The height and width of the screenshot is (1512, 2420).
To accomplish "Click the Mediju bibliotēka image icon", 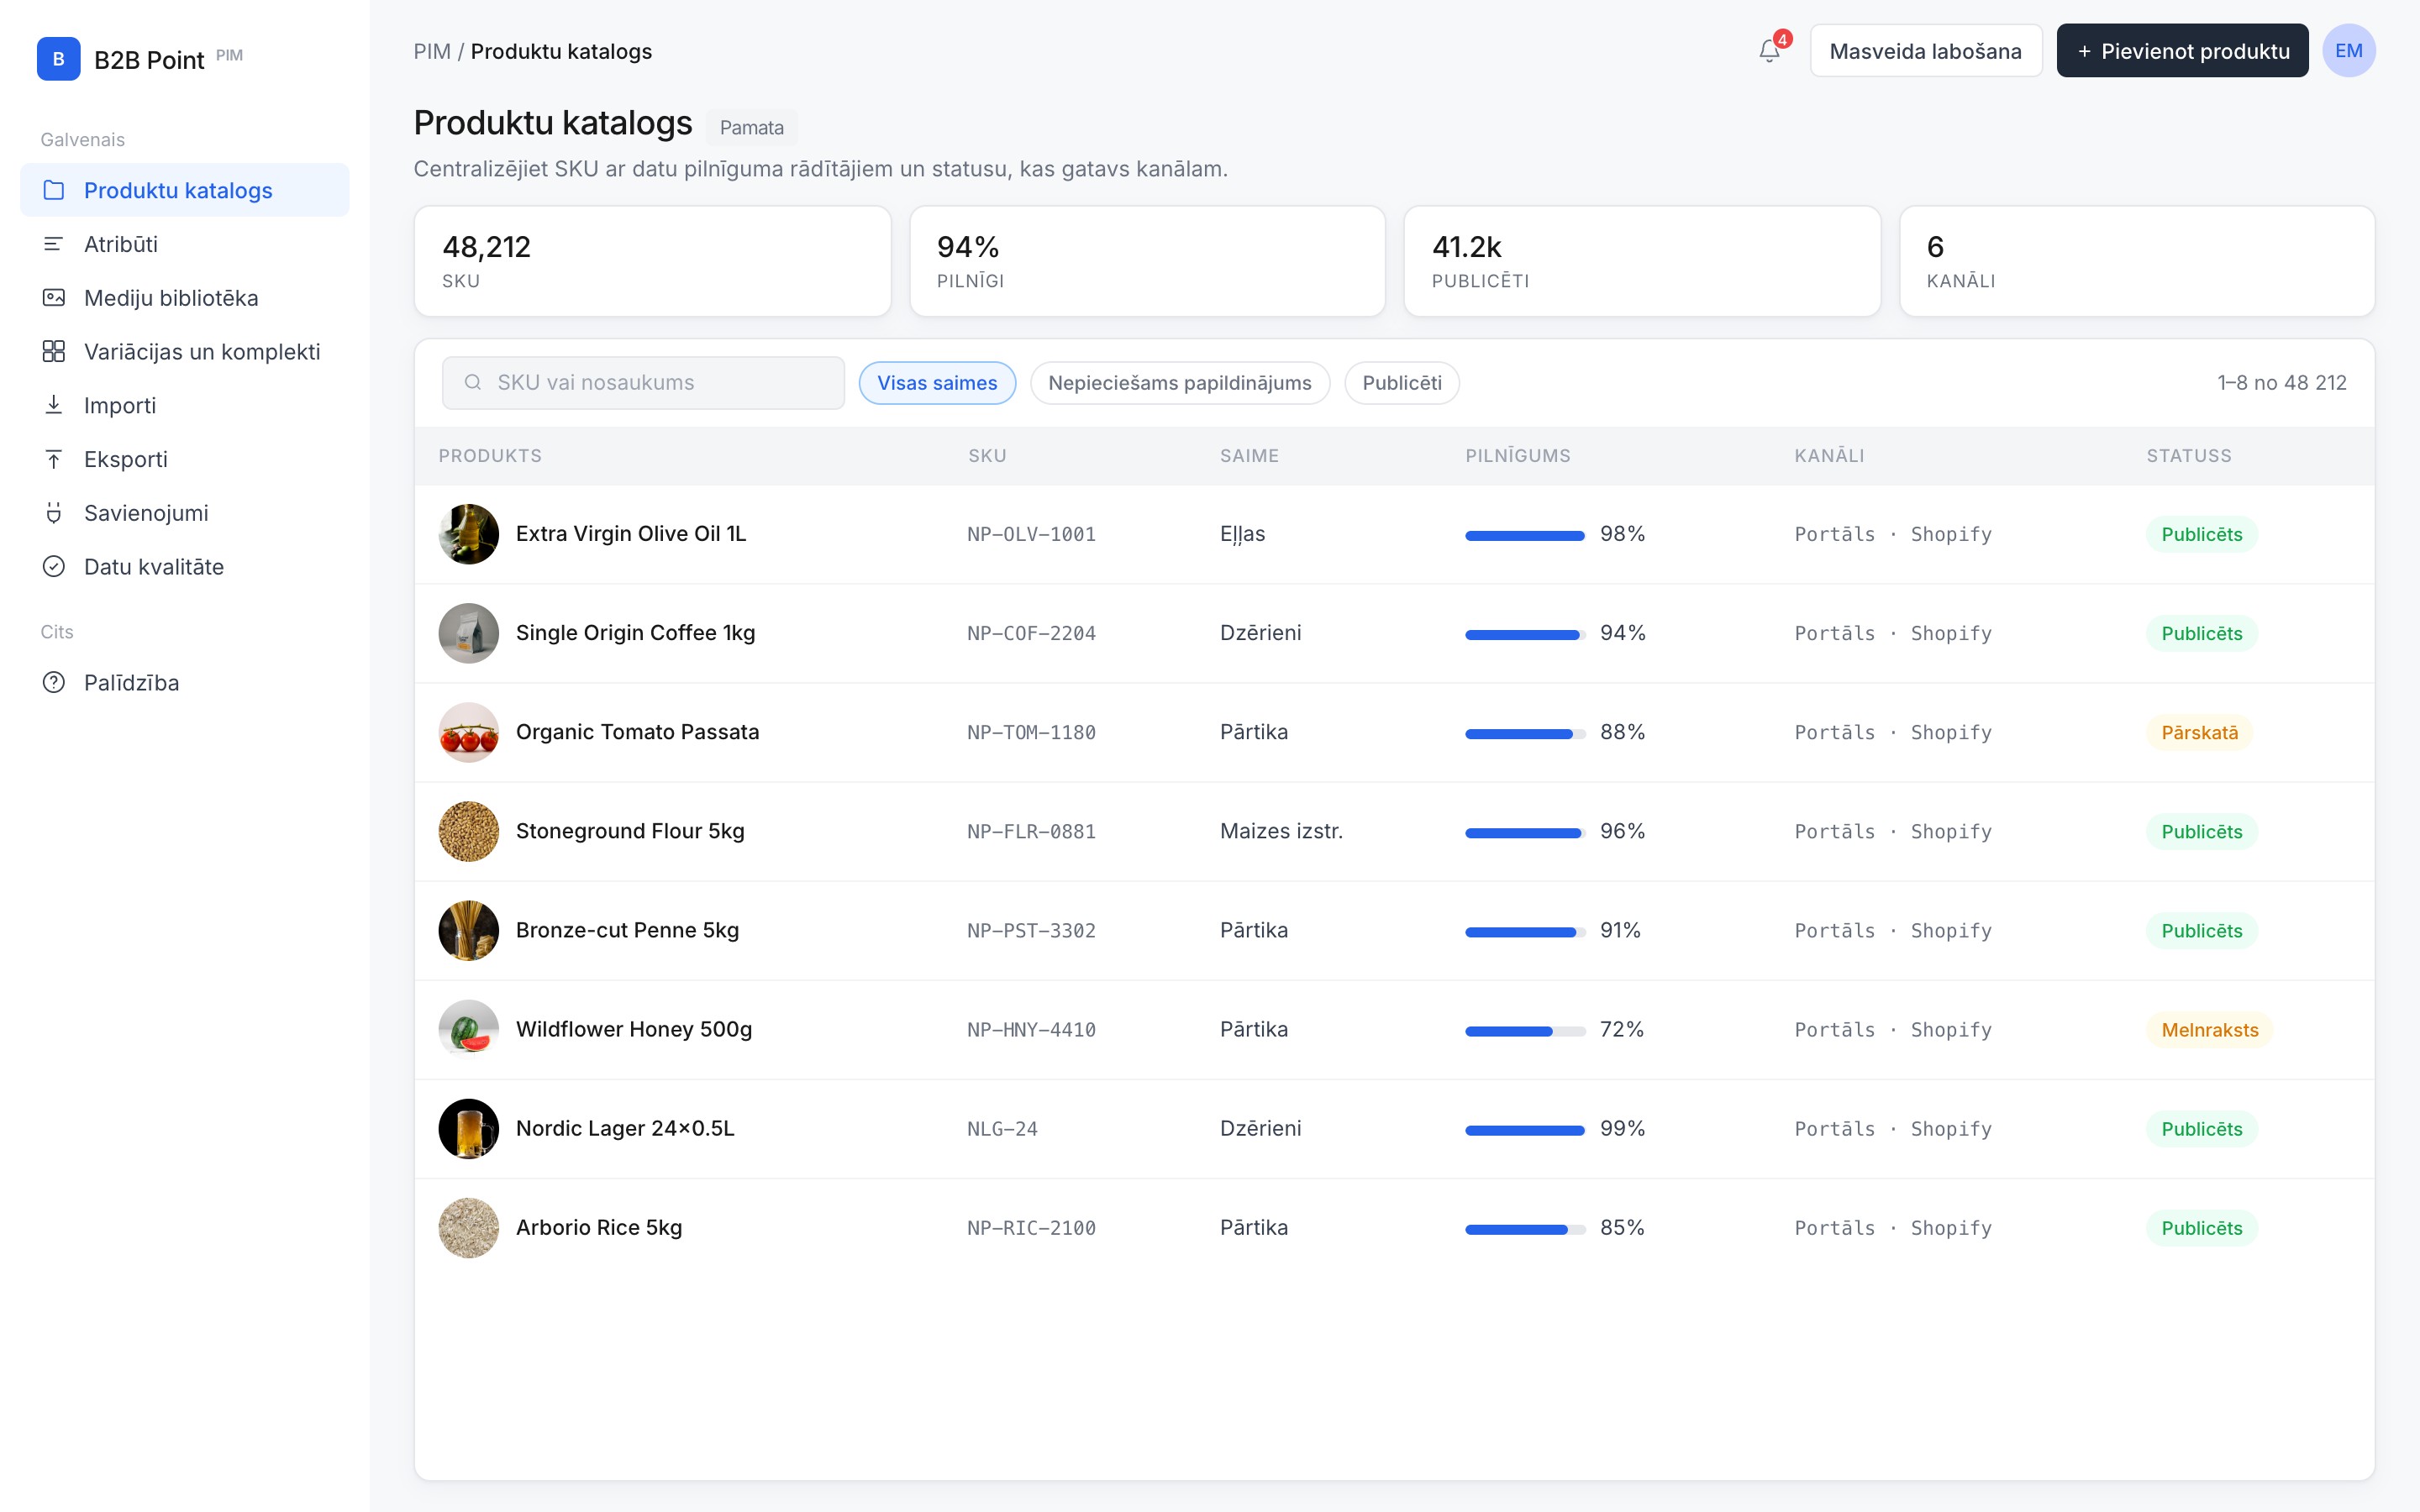I will click(54, 298).
